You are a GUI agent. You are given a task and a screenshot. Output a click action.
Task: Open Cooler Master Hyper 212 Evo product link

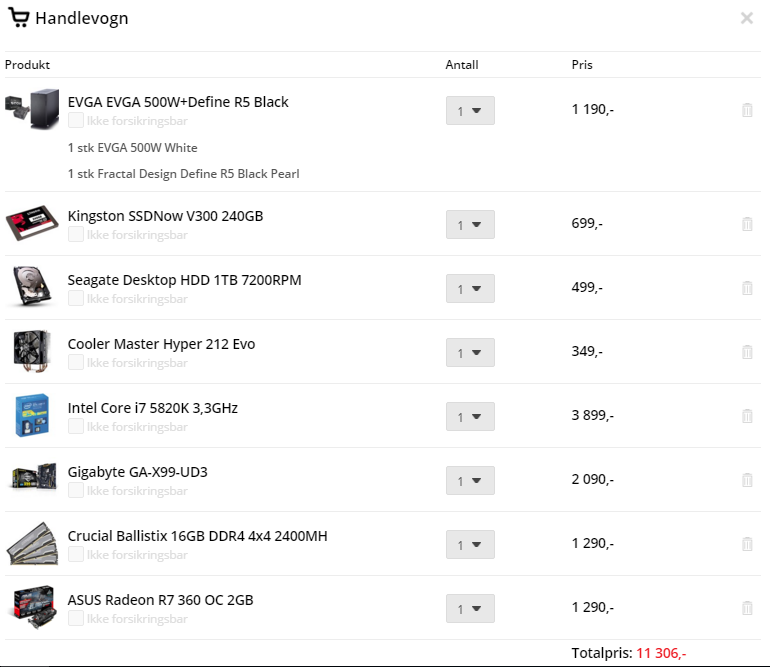pos(161,344)
